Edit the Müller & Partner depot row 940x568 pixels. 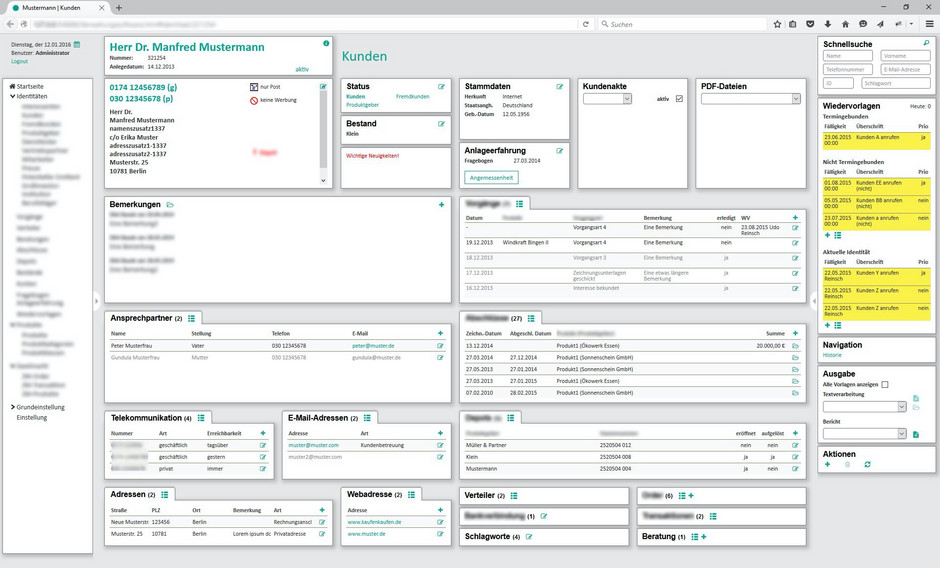795,446
